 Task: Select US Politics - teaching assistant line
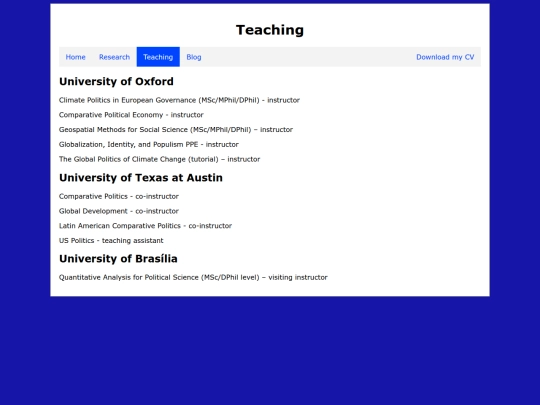pos(111,241)
